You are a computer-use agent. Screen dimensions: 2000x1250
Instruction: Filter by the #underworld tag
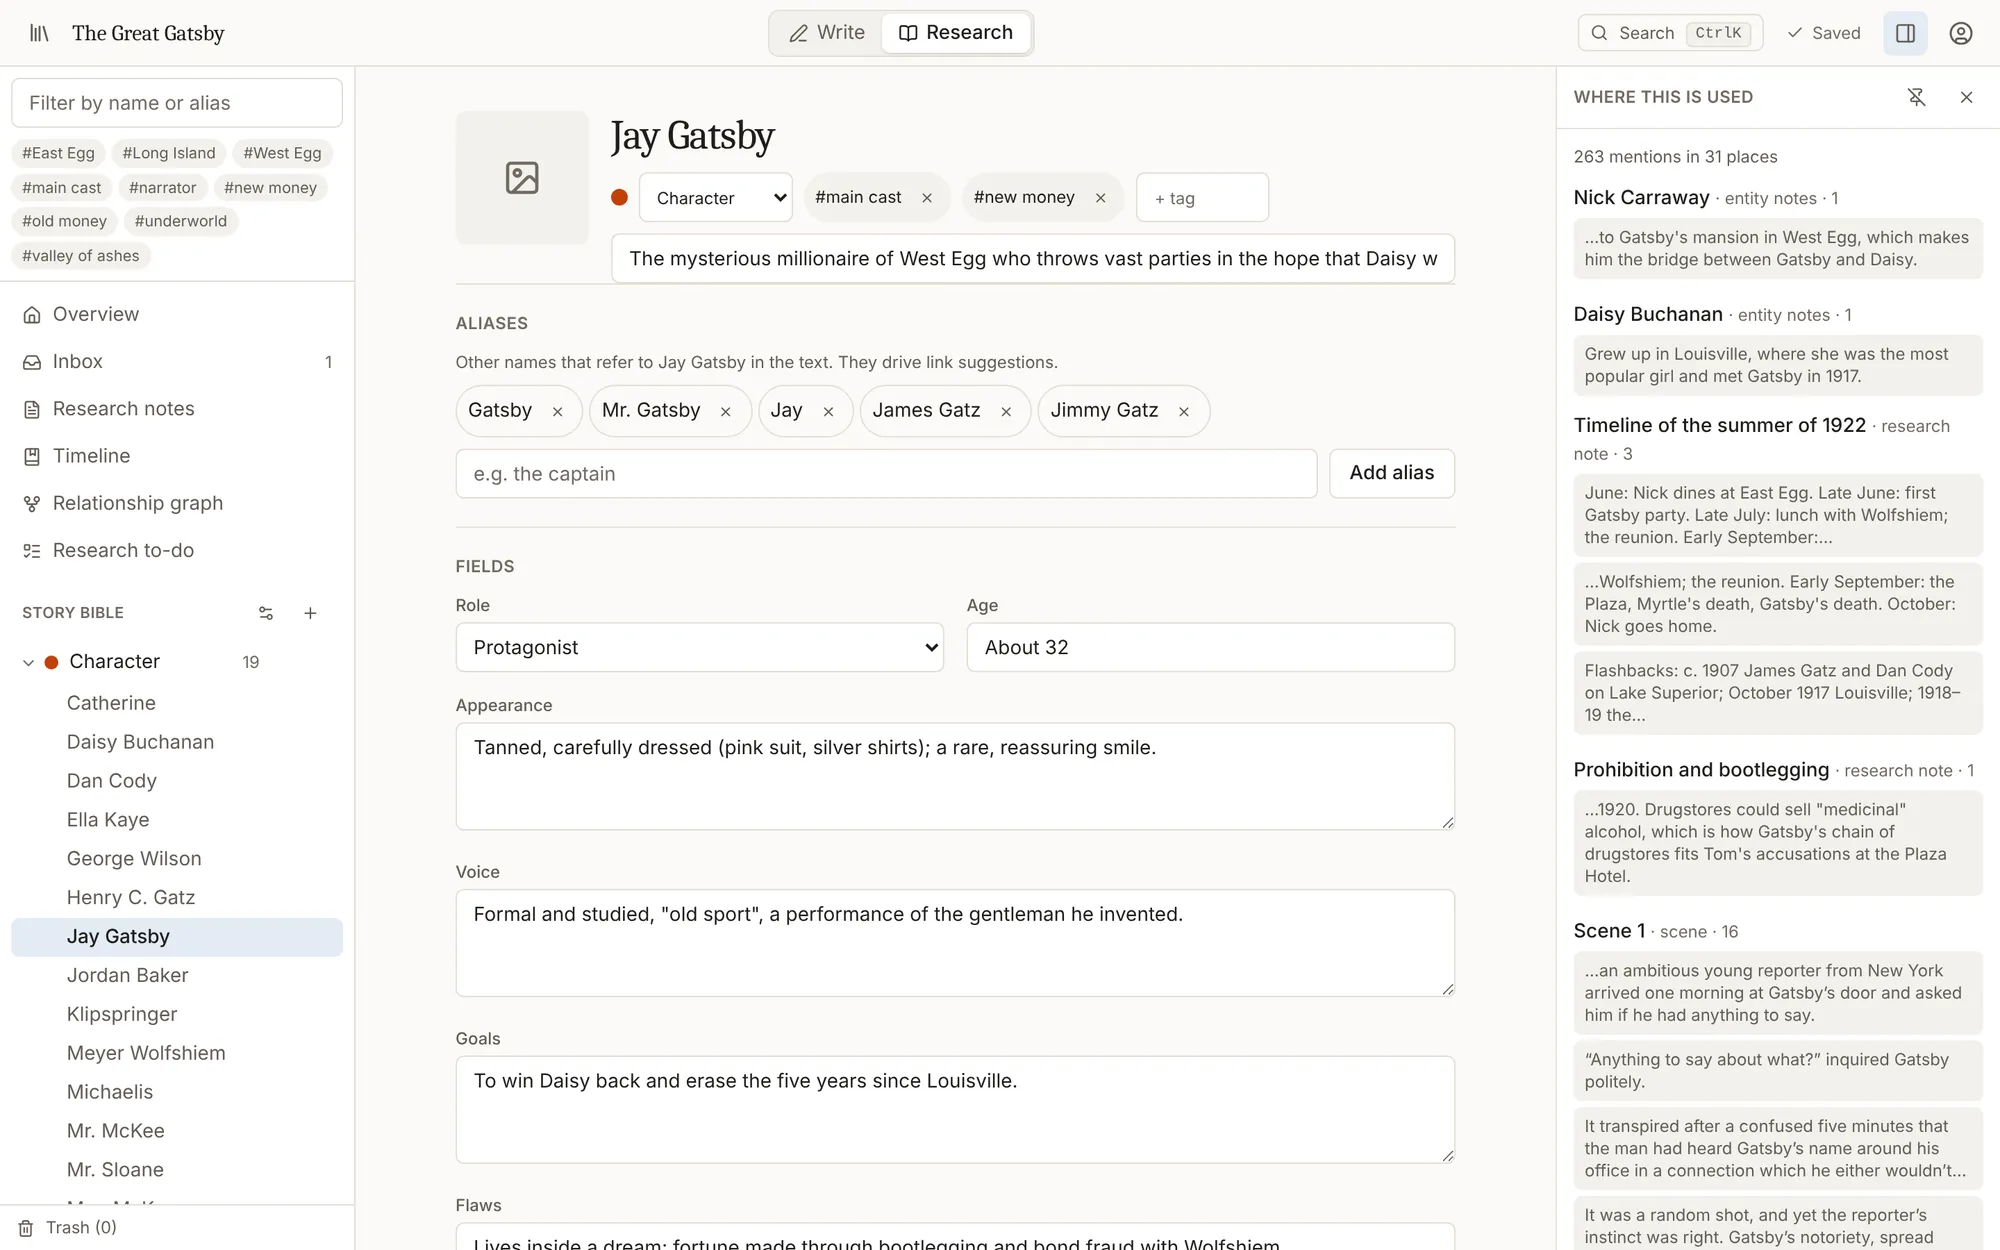[181, 221]
